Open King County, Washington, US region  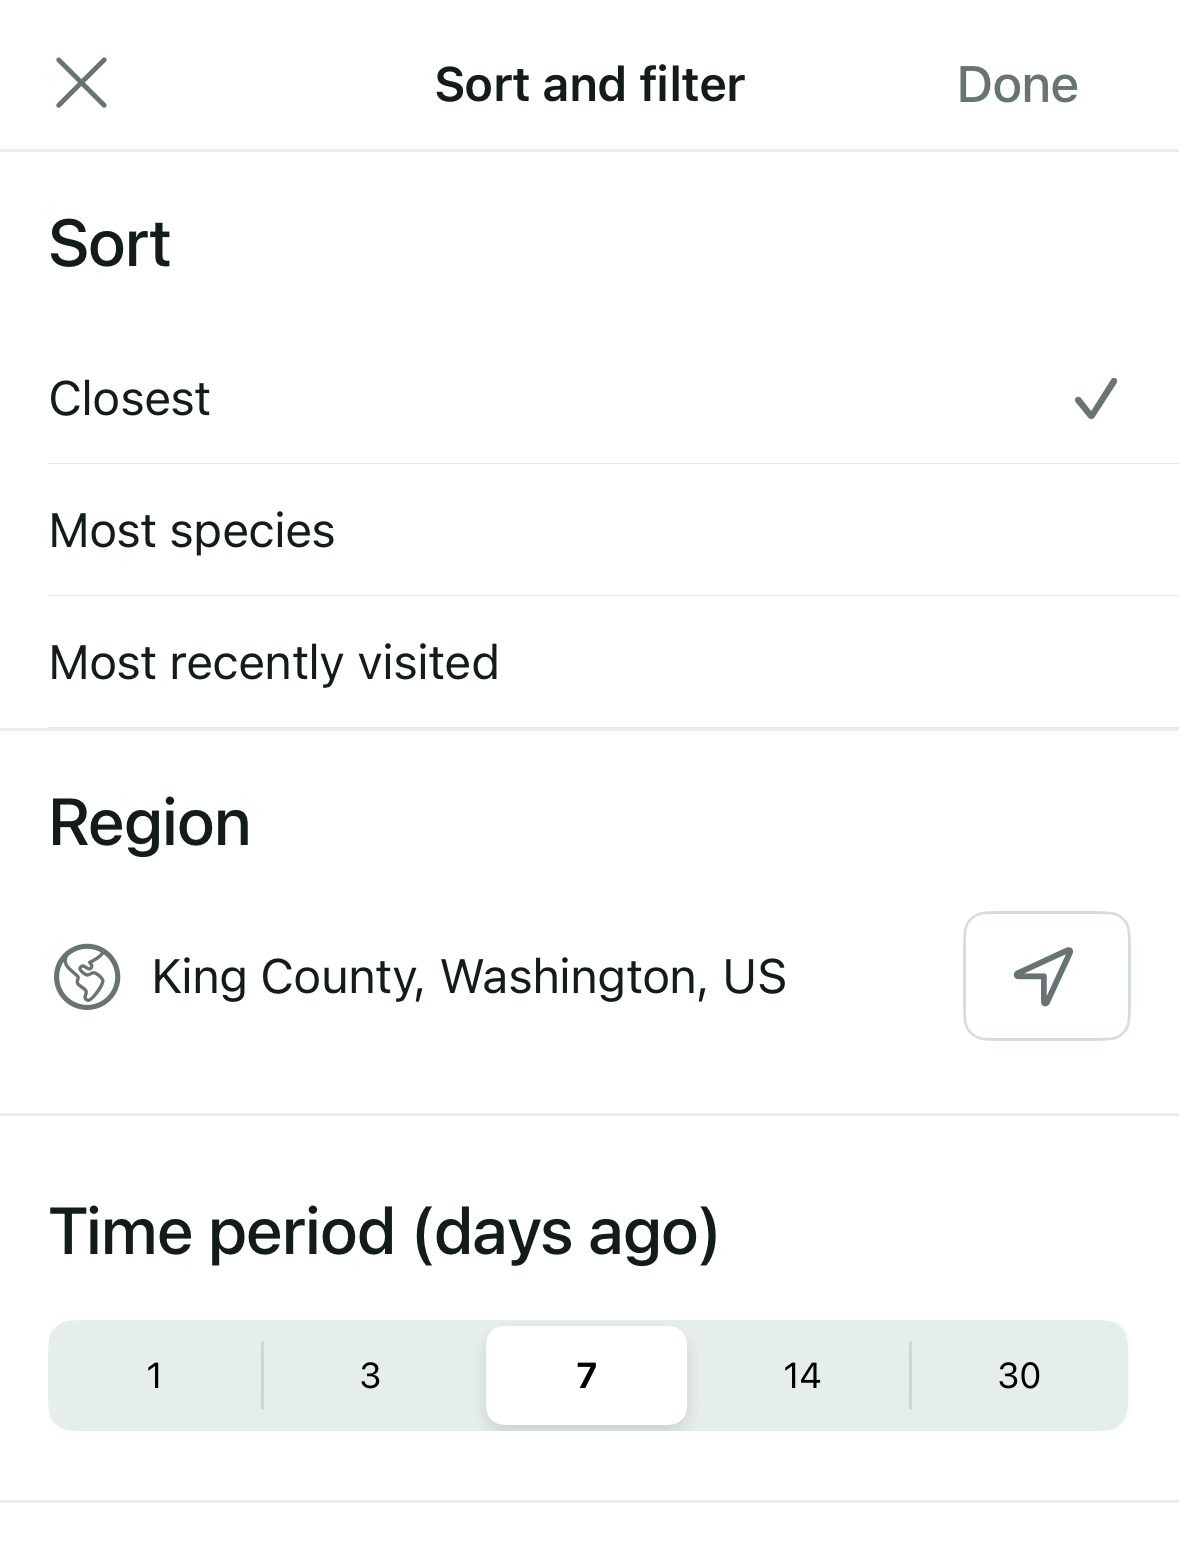point(468,977)
